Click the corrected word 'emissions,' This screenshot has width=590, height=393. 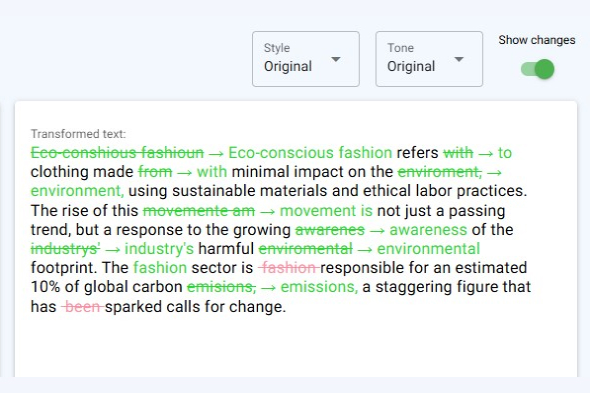tap(319, 287)
